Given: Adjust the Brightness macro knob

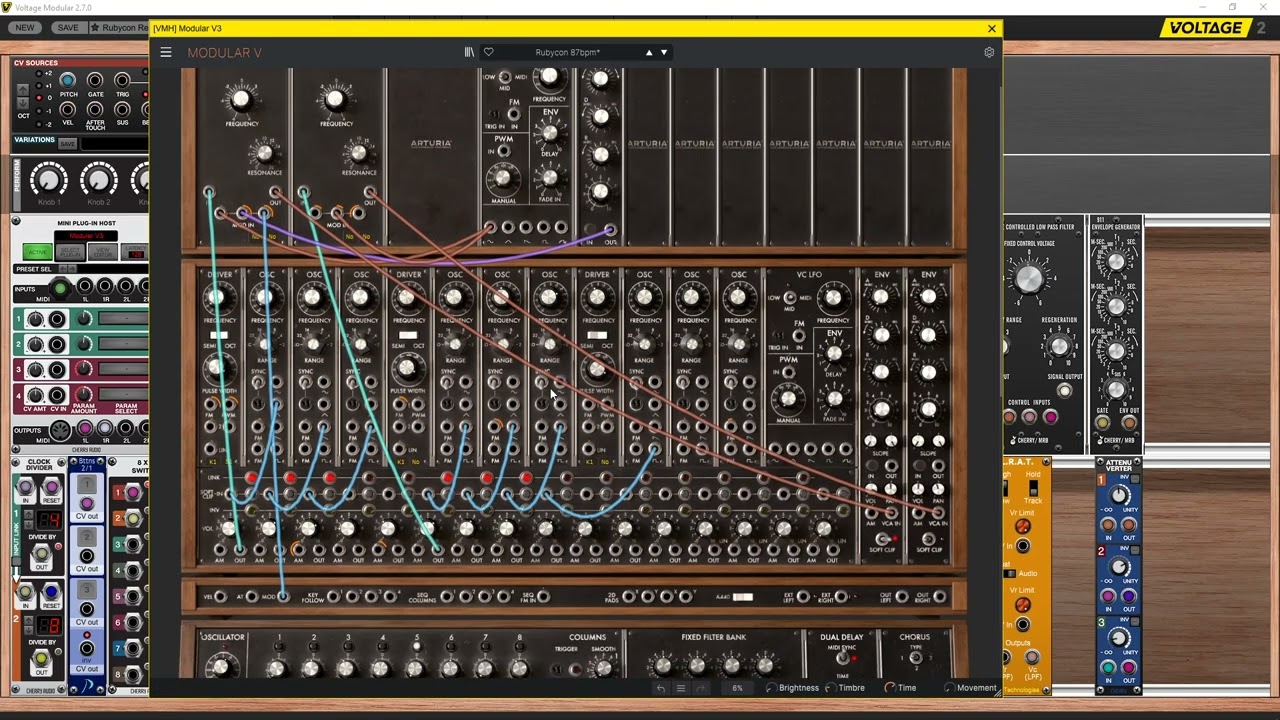Looking at the screenshot, I should [x=772, y=688].
